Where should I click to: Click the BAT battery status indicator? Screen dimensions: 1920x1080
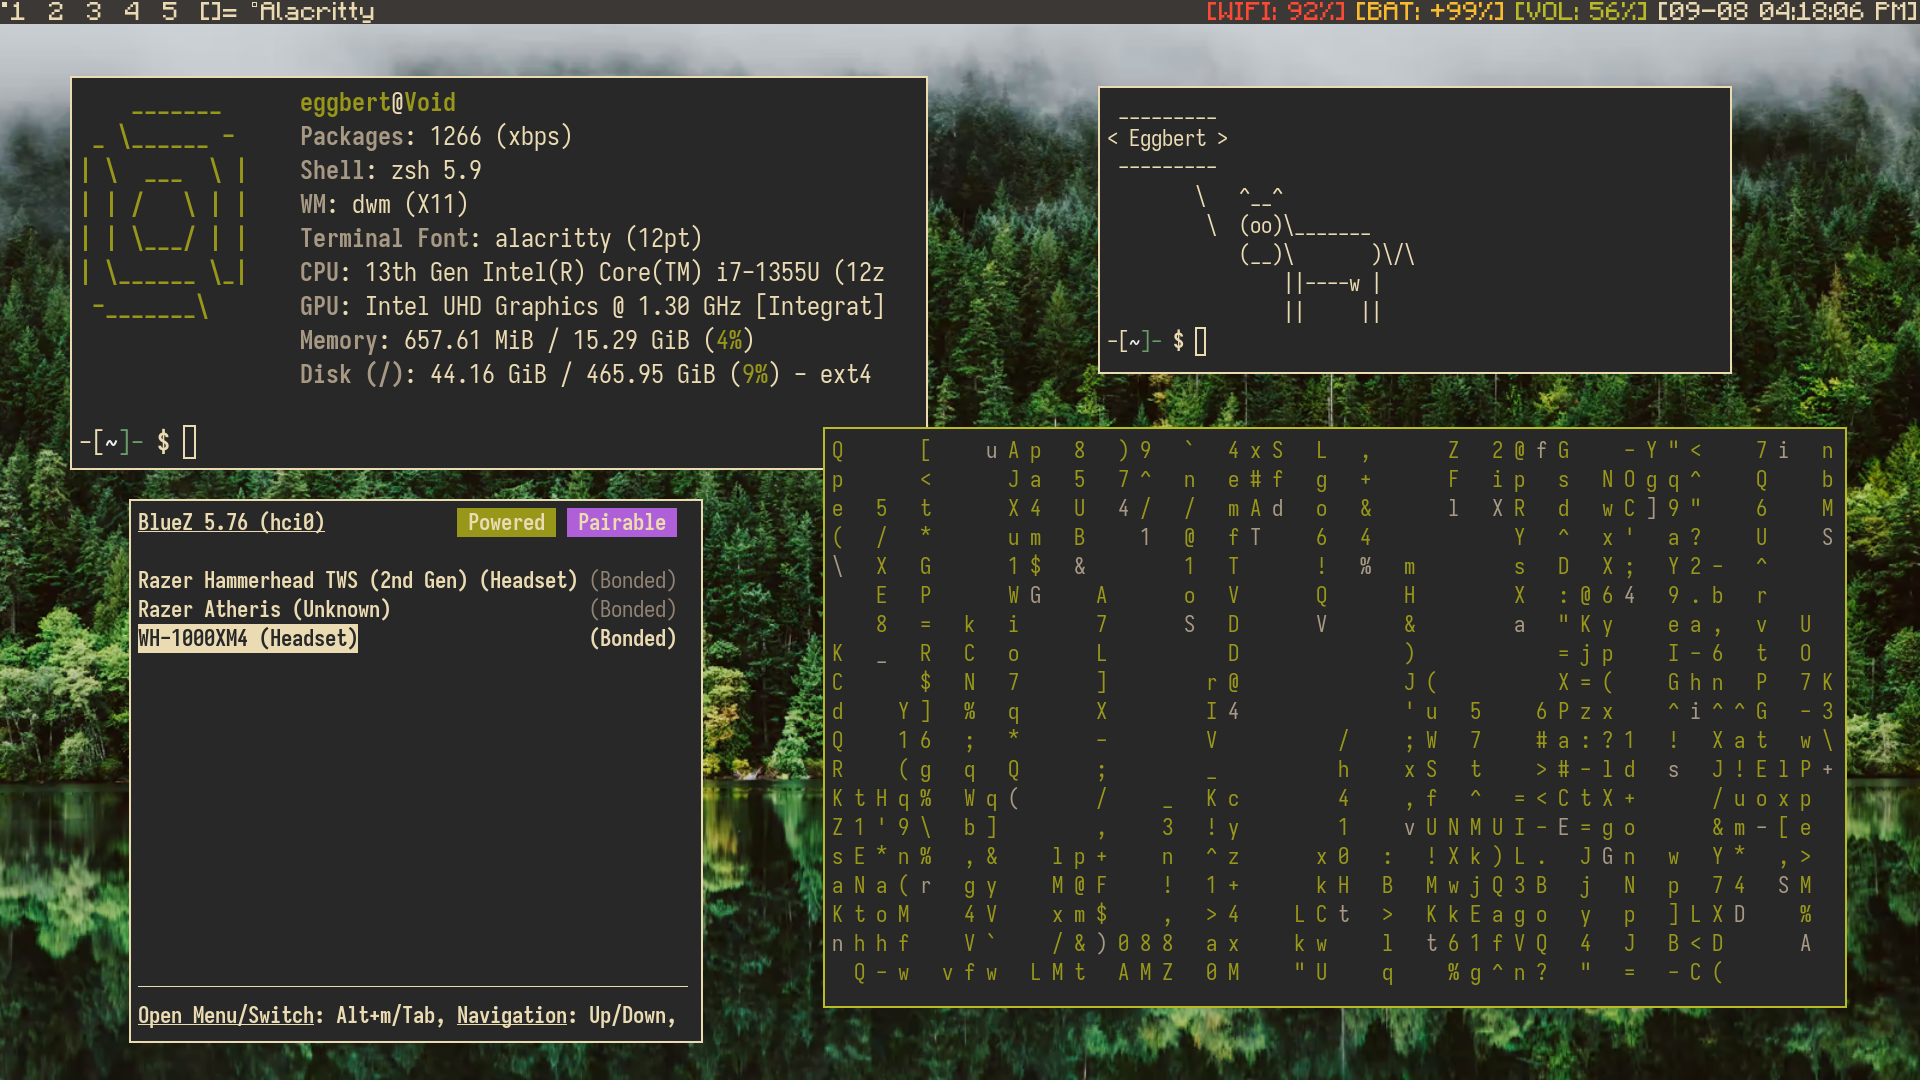(1428, 12)
